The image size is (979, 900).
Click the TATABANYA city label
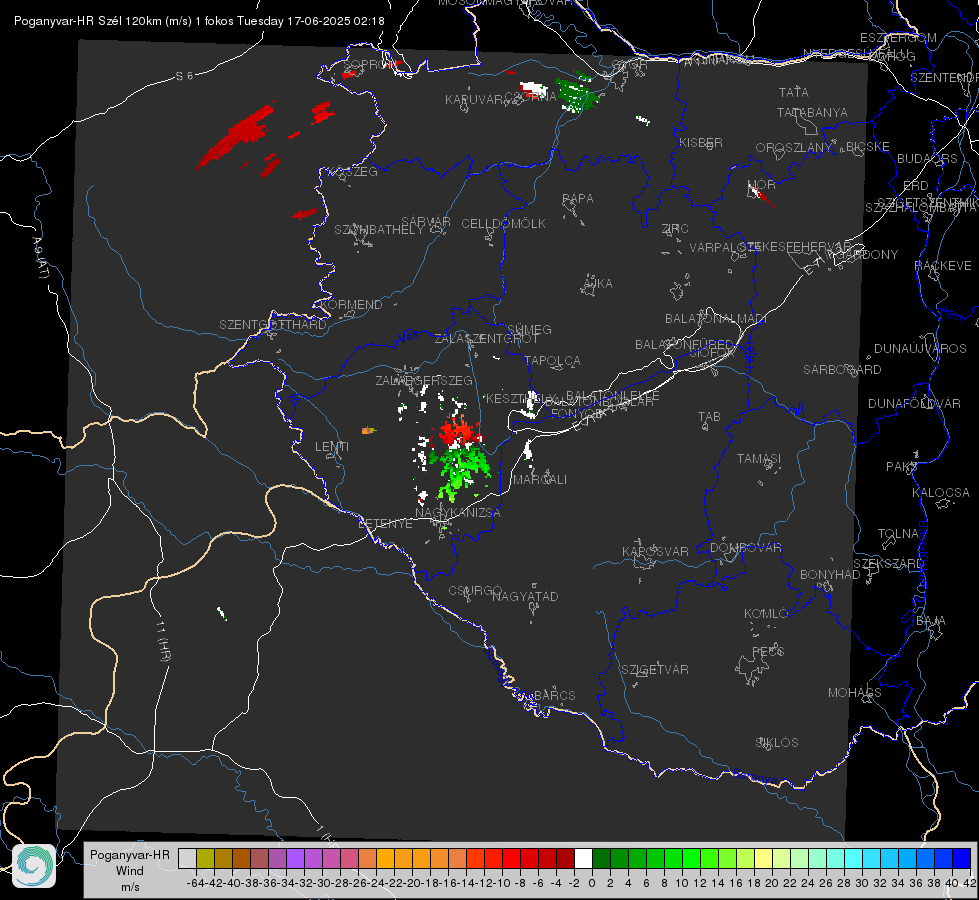pyautogui.click(x=812, y=112)
